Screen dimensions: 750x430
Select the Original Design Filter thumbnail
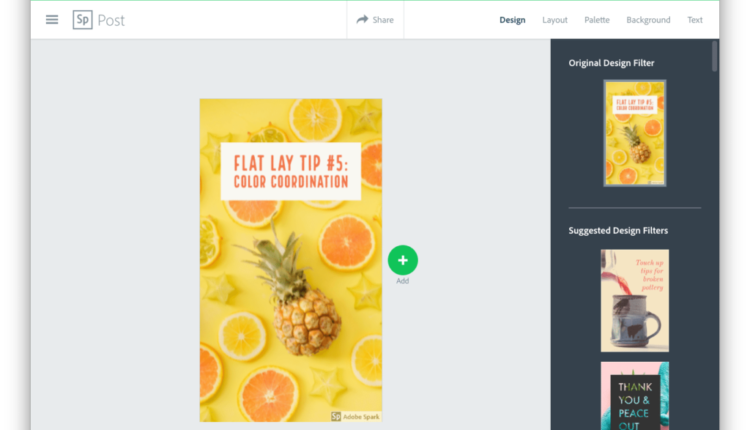[635, 133]
